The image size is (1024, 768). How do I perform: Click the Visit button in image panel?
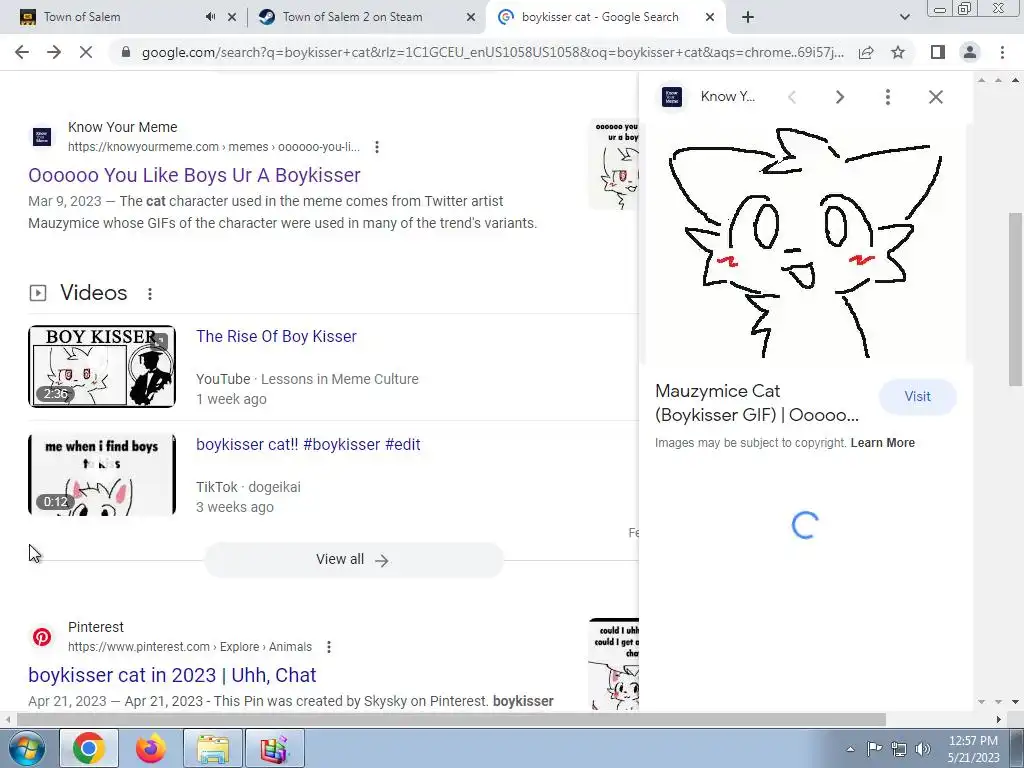[x=918, y=396]
